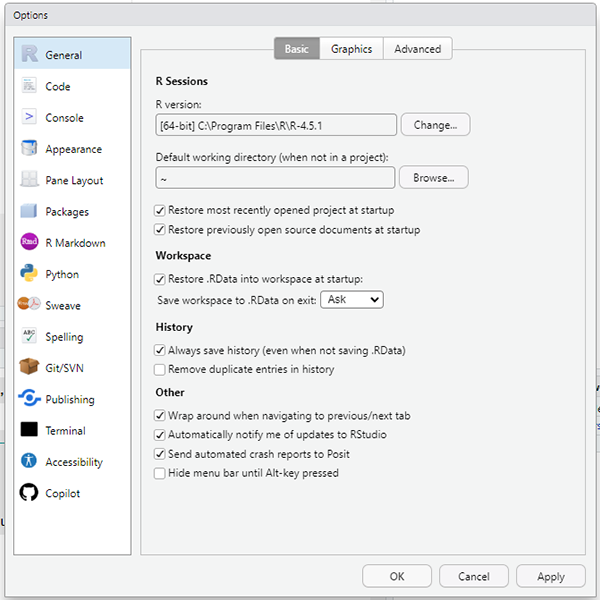Switch to the Graphics tab
The height and width of the screenshot is (600, 600).
351,49
